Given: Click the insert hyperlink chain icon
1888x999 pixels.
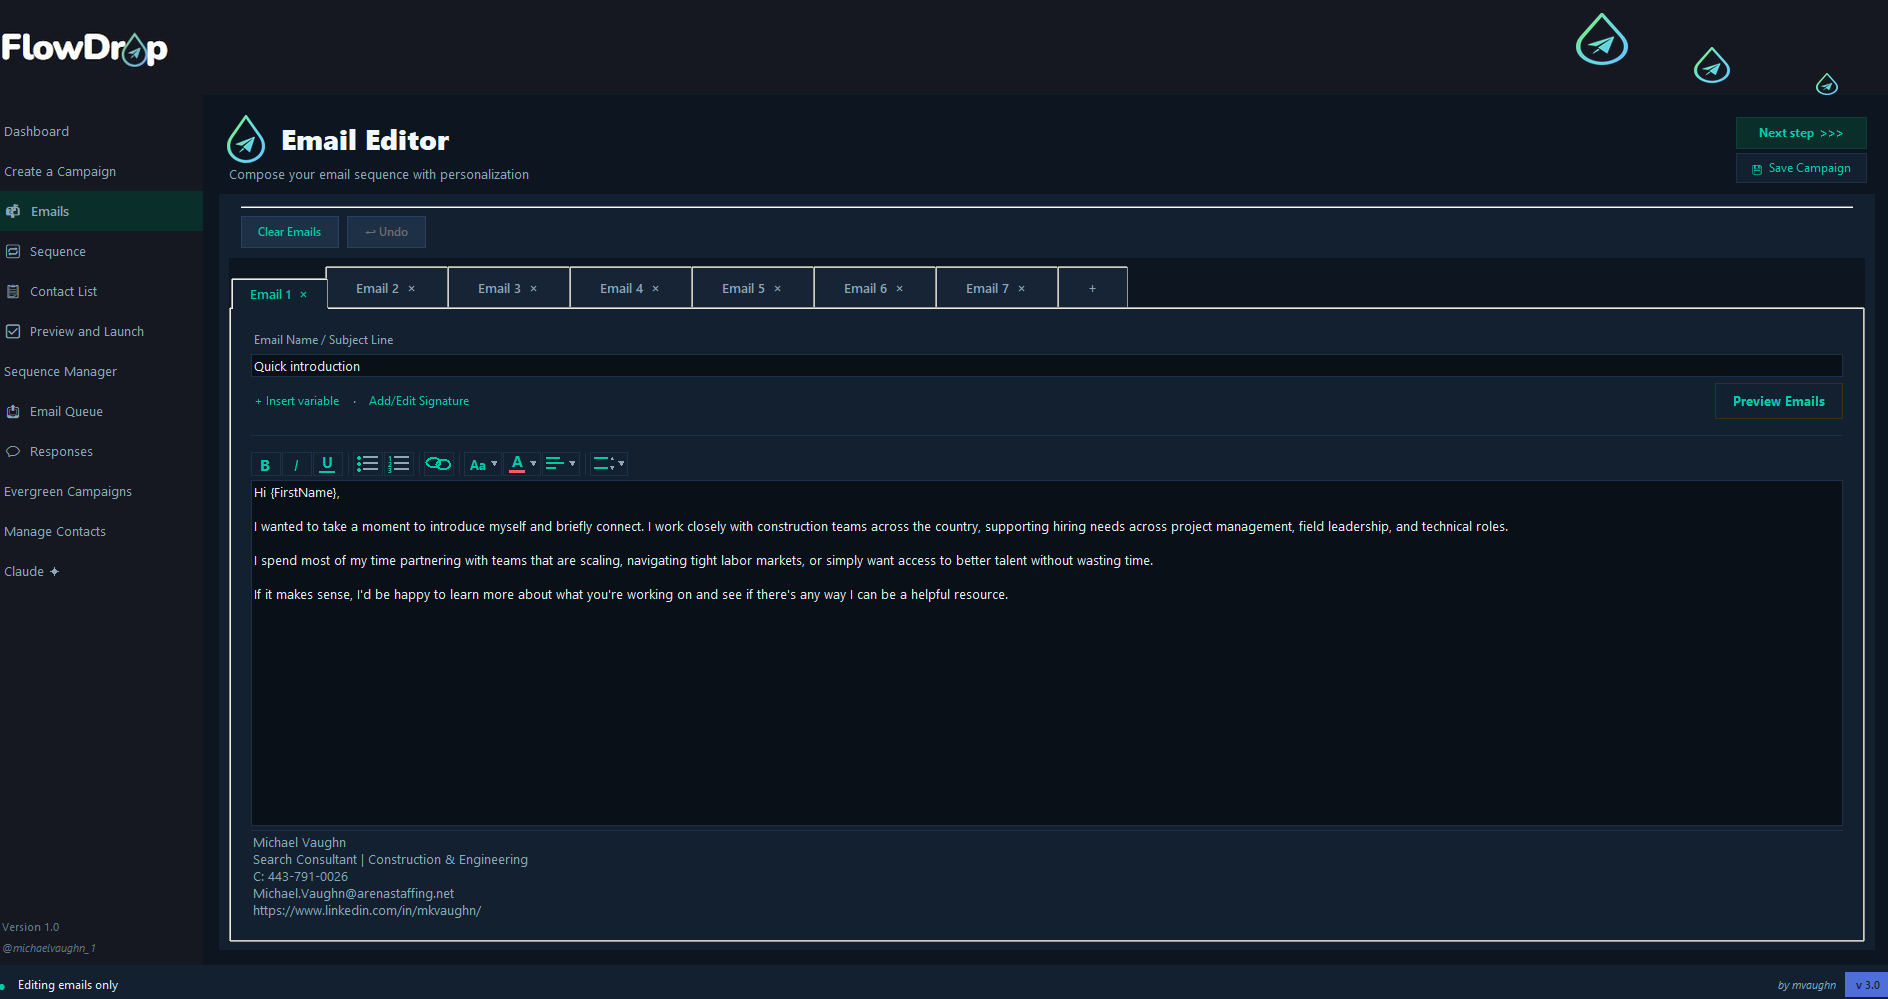Looking at the screenshot, I should tap(438, 464).
